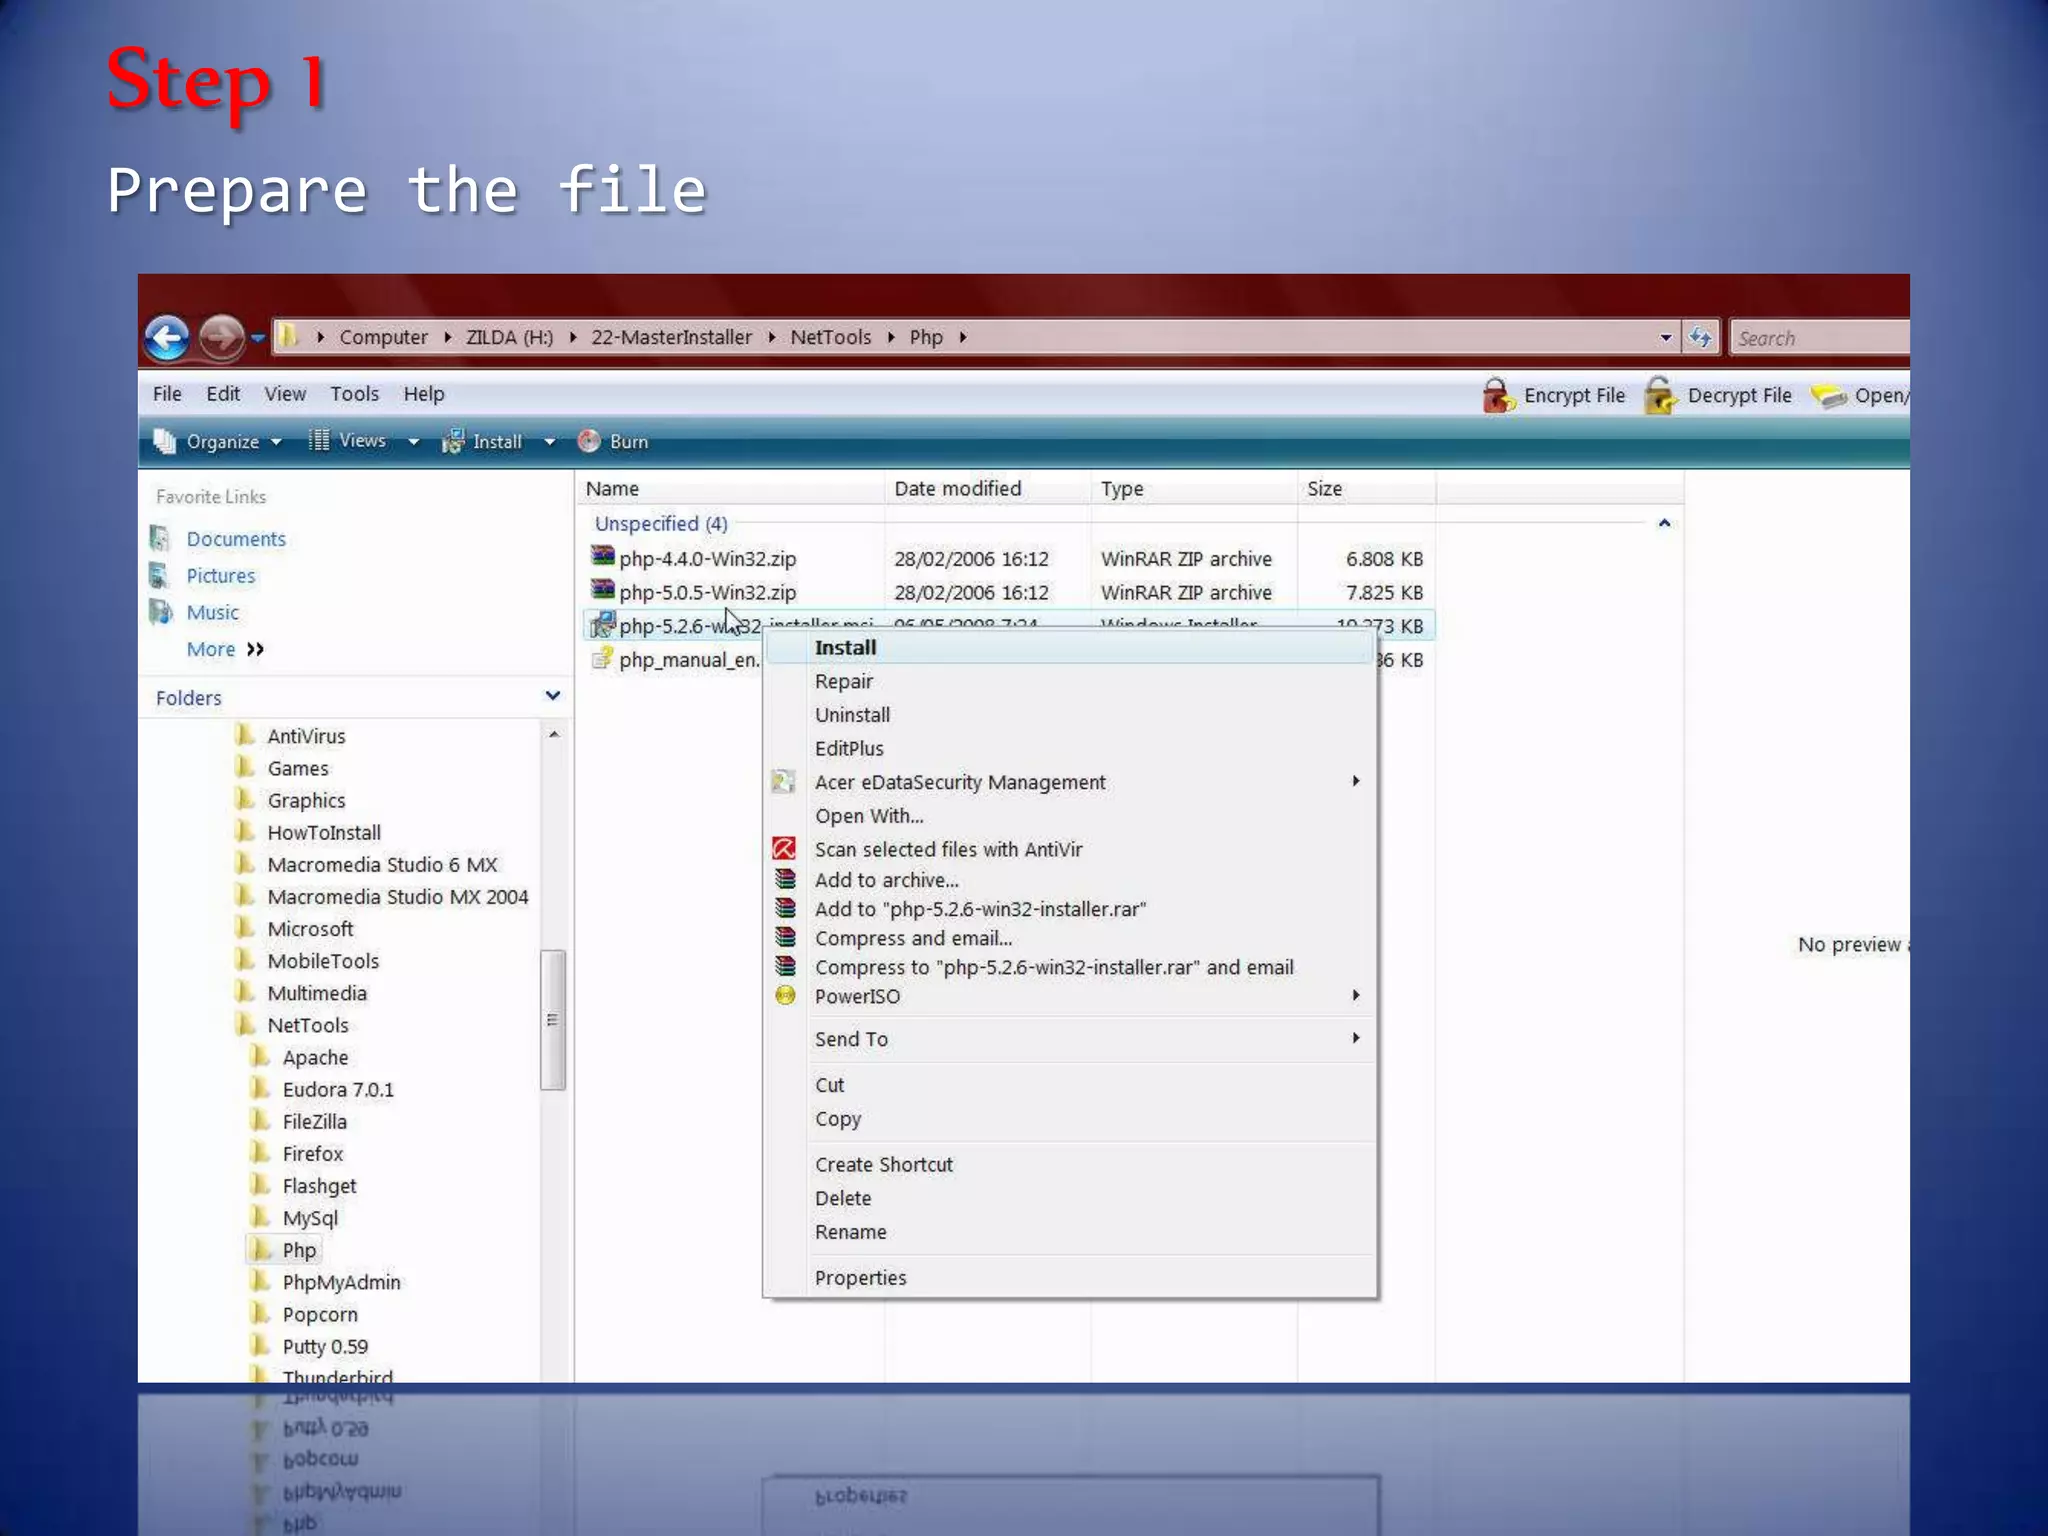
Task: Click the php-5.2.6 installer msi icon
Action: [602, 624]
